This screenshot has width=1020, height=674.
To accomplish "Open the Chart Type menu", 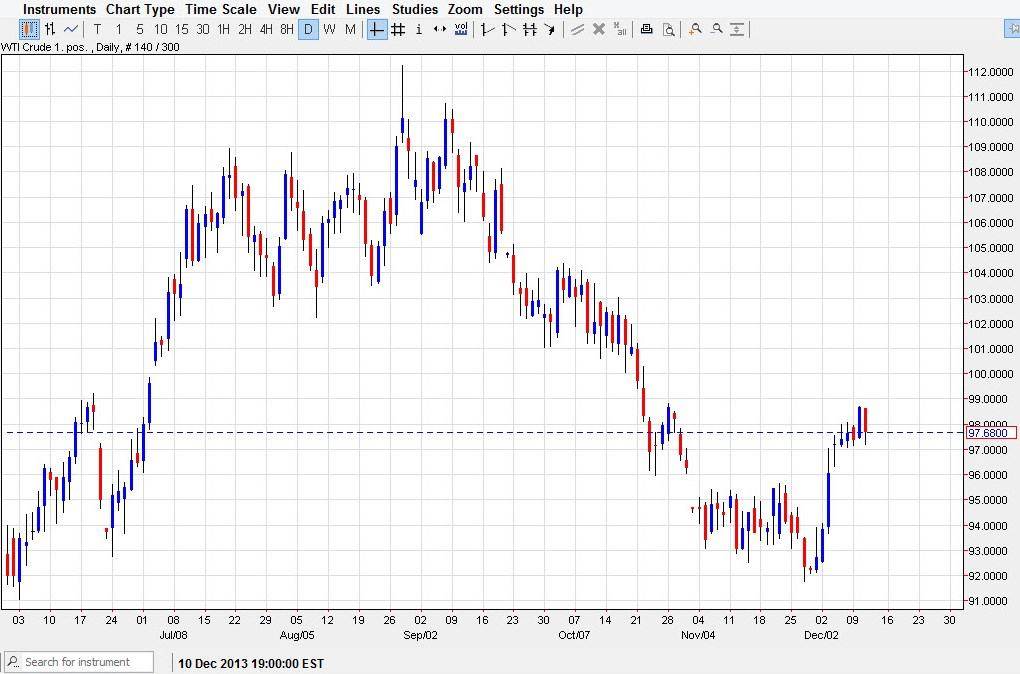I will point(140,9).
